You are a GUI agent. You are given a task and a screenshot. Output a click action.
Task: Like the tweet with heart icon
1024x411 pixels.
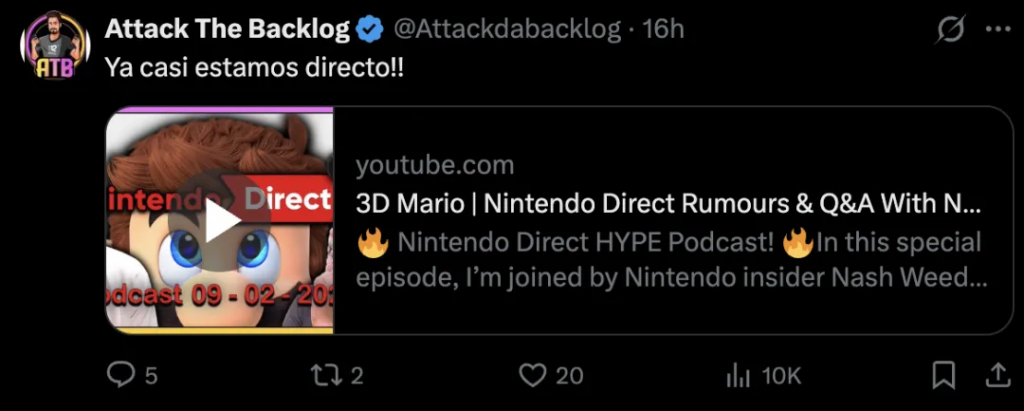pos(534,376)
